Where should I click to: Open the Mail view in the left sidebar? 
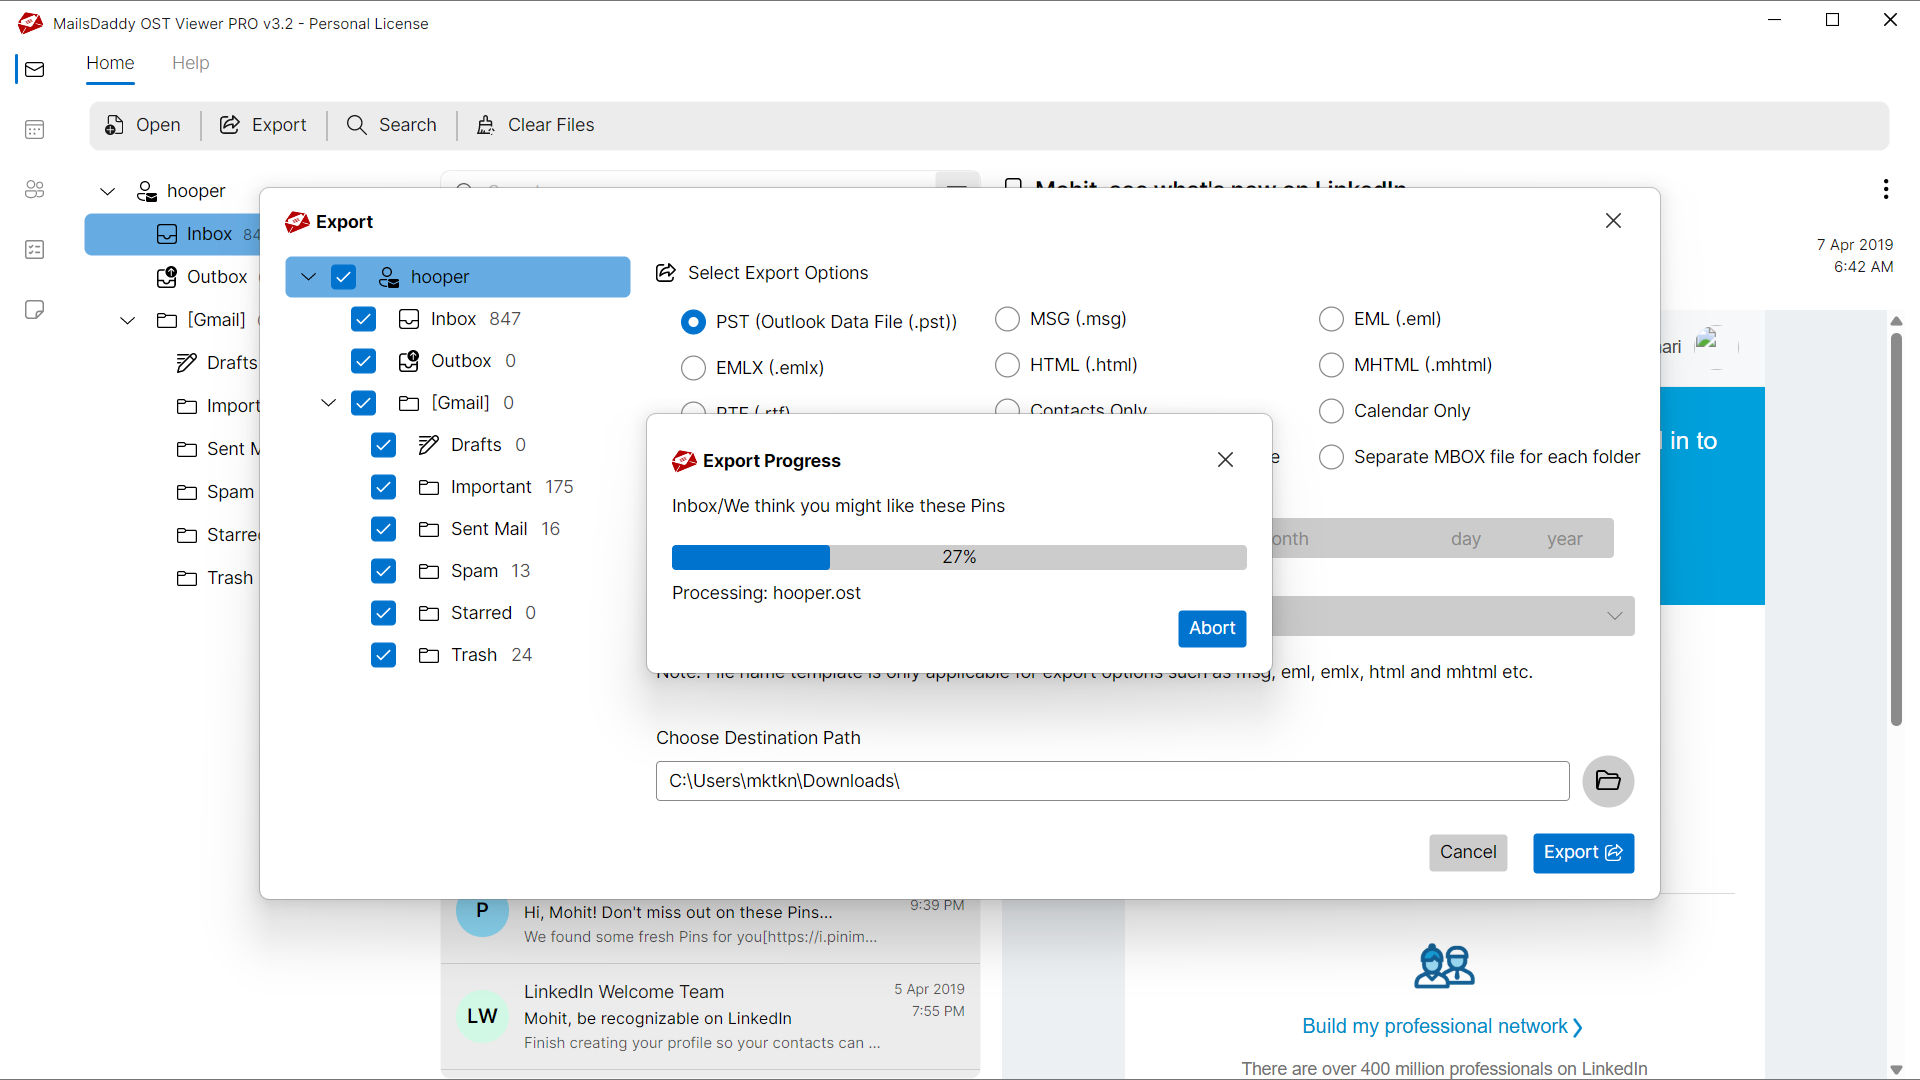(35, 69)
